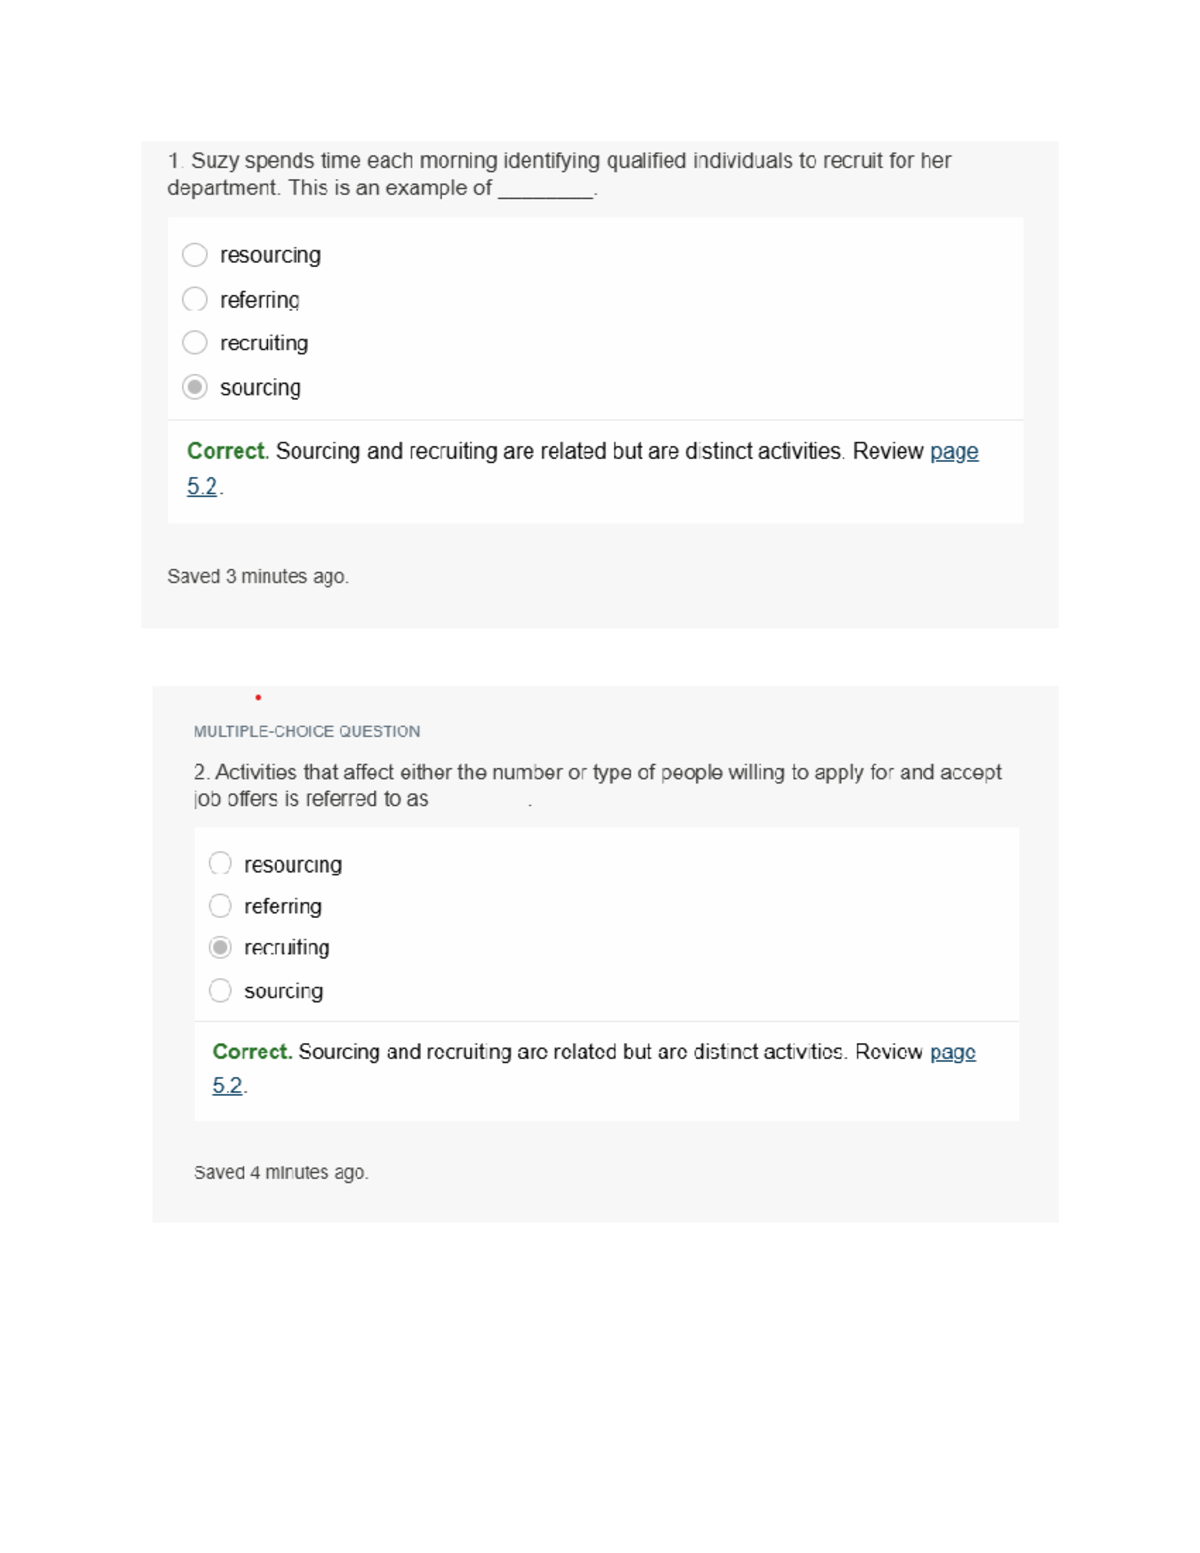Click the small red dot above question 2
1200x1553 pixels.
[258, 697]
